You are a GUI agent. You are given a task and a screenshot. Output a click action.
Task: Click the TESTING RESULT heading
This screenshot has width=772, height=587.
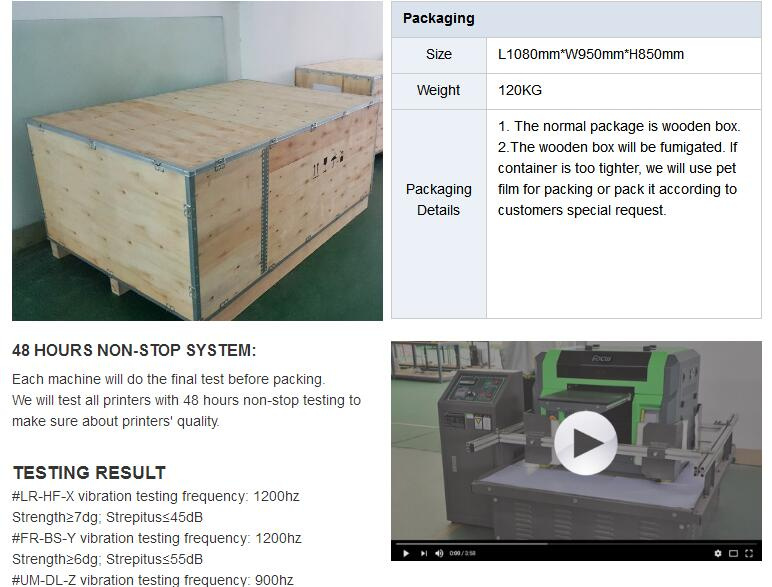pos(89,472)
